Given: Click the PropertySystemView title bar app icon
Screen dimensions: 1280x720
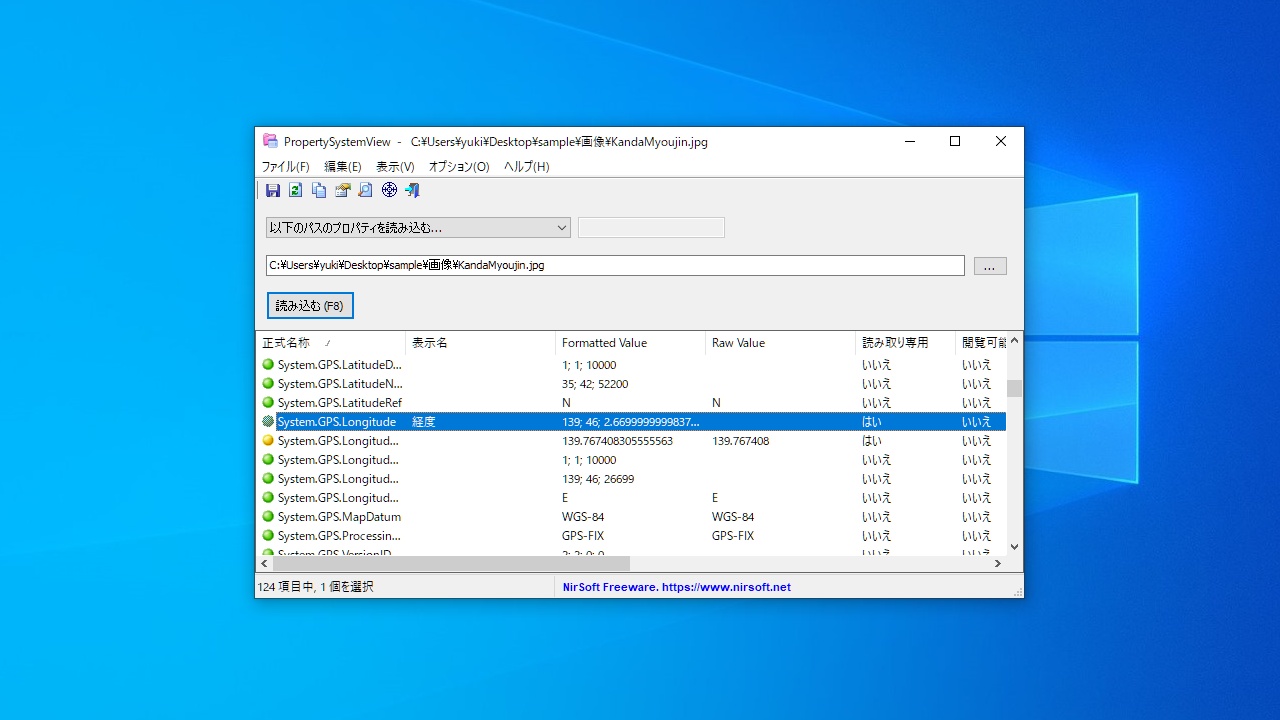Looking at the screenshot, I should 270,141.
